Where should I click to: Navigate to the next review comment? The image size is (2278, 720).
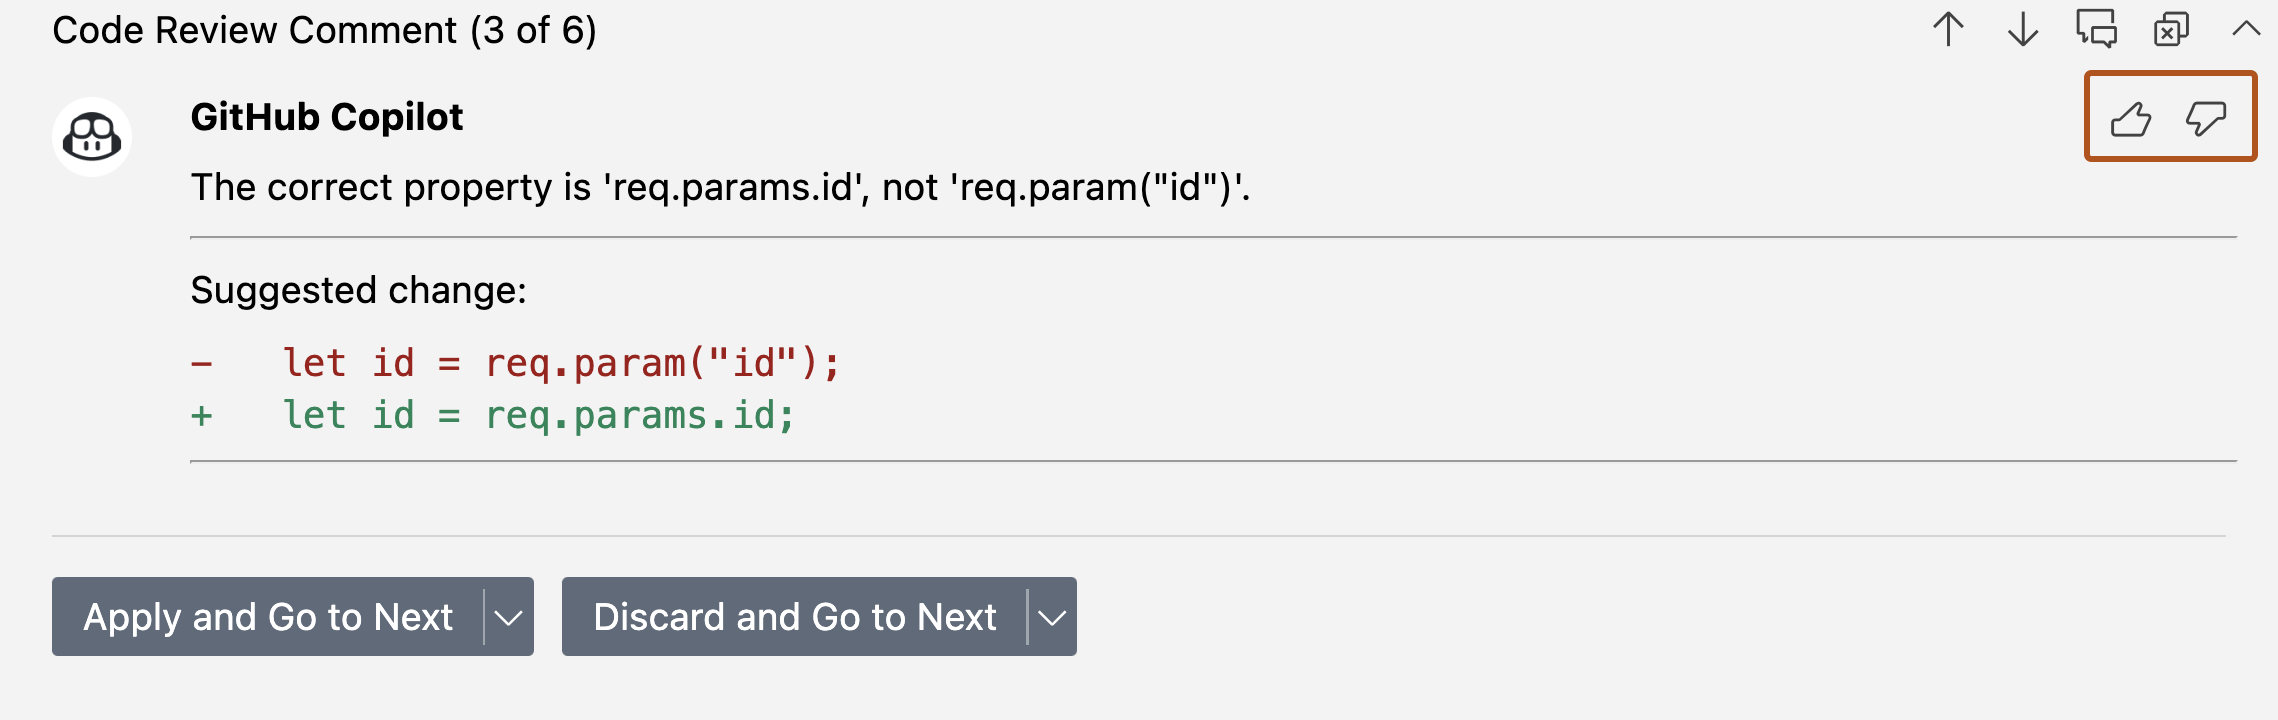tap(2023, 29)
